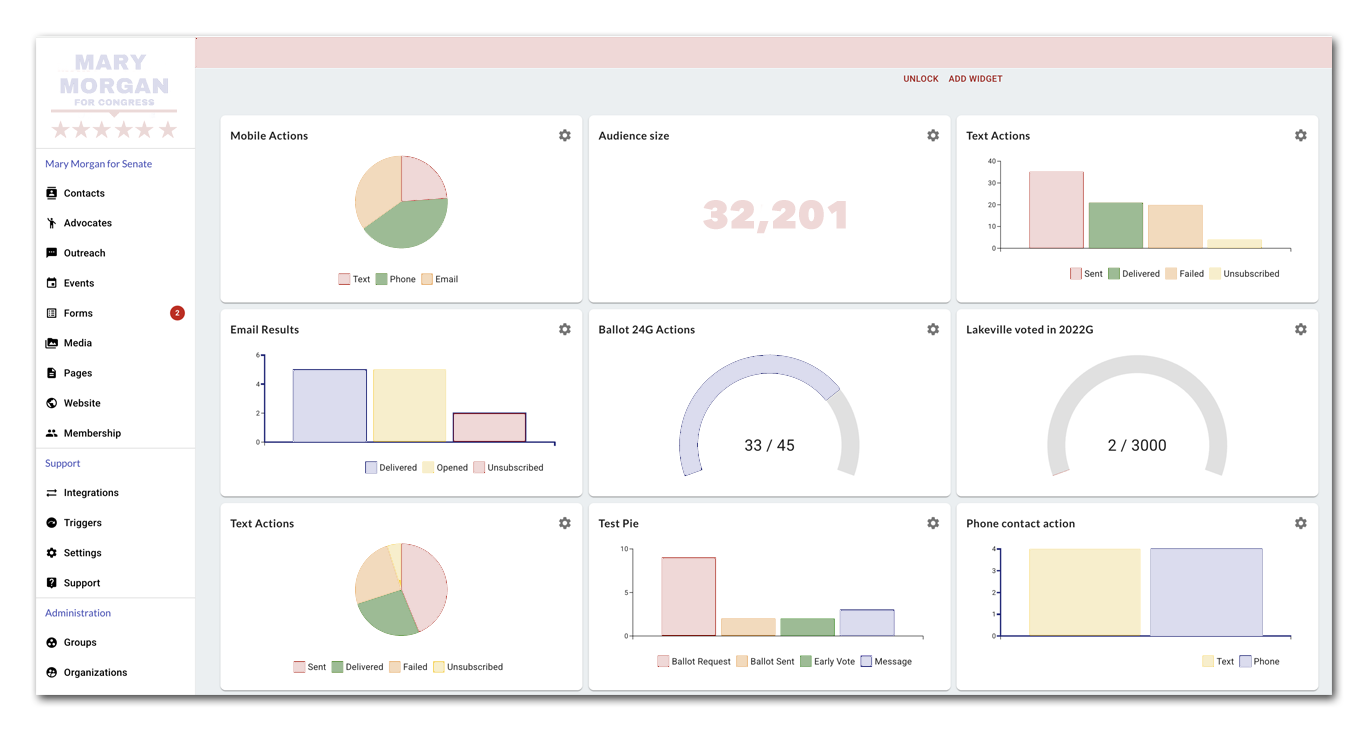Open gear on Ballot 24G Actions widget
Image resolution: width=1368 pixels, height=731 pixels.
(x=933, y=329)
